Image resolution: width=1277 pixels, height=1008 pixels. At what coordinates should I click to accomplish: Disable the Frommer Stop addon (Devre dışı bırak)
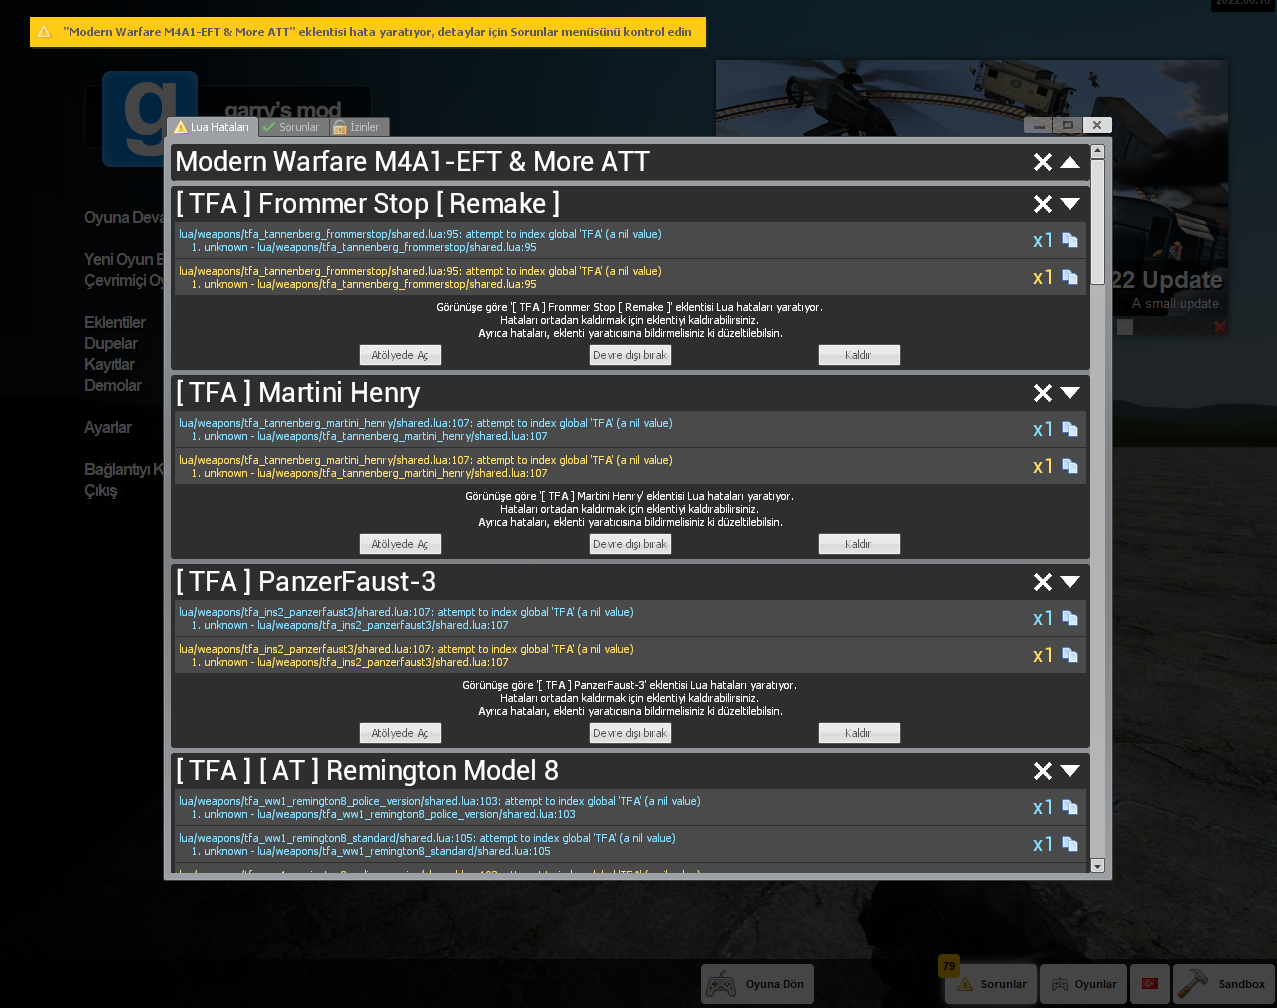pos(630,355)
